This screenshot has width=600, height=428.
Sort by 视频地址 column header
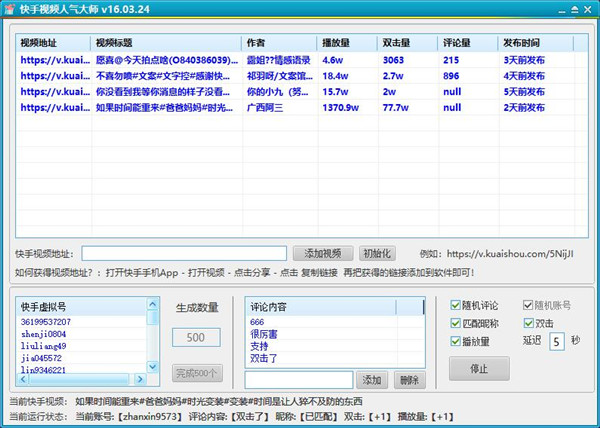click(x=53, y=43)
